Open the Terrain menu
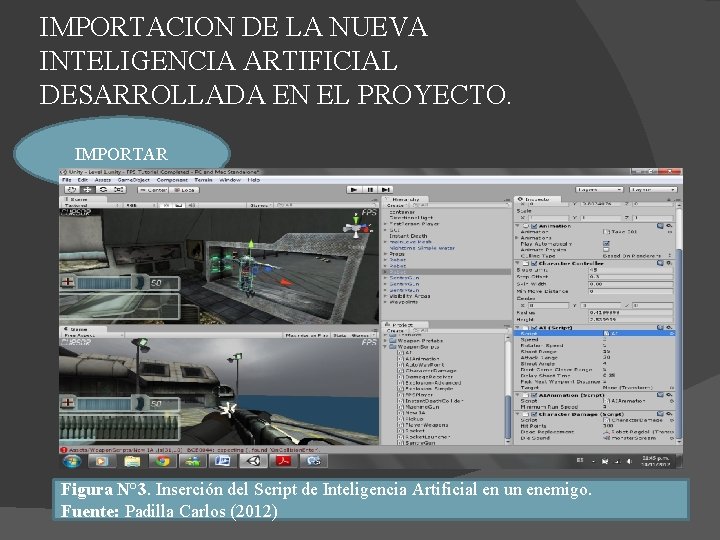720x540 pixels. [203, 180]
